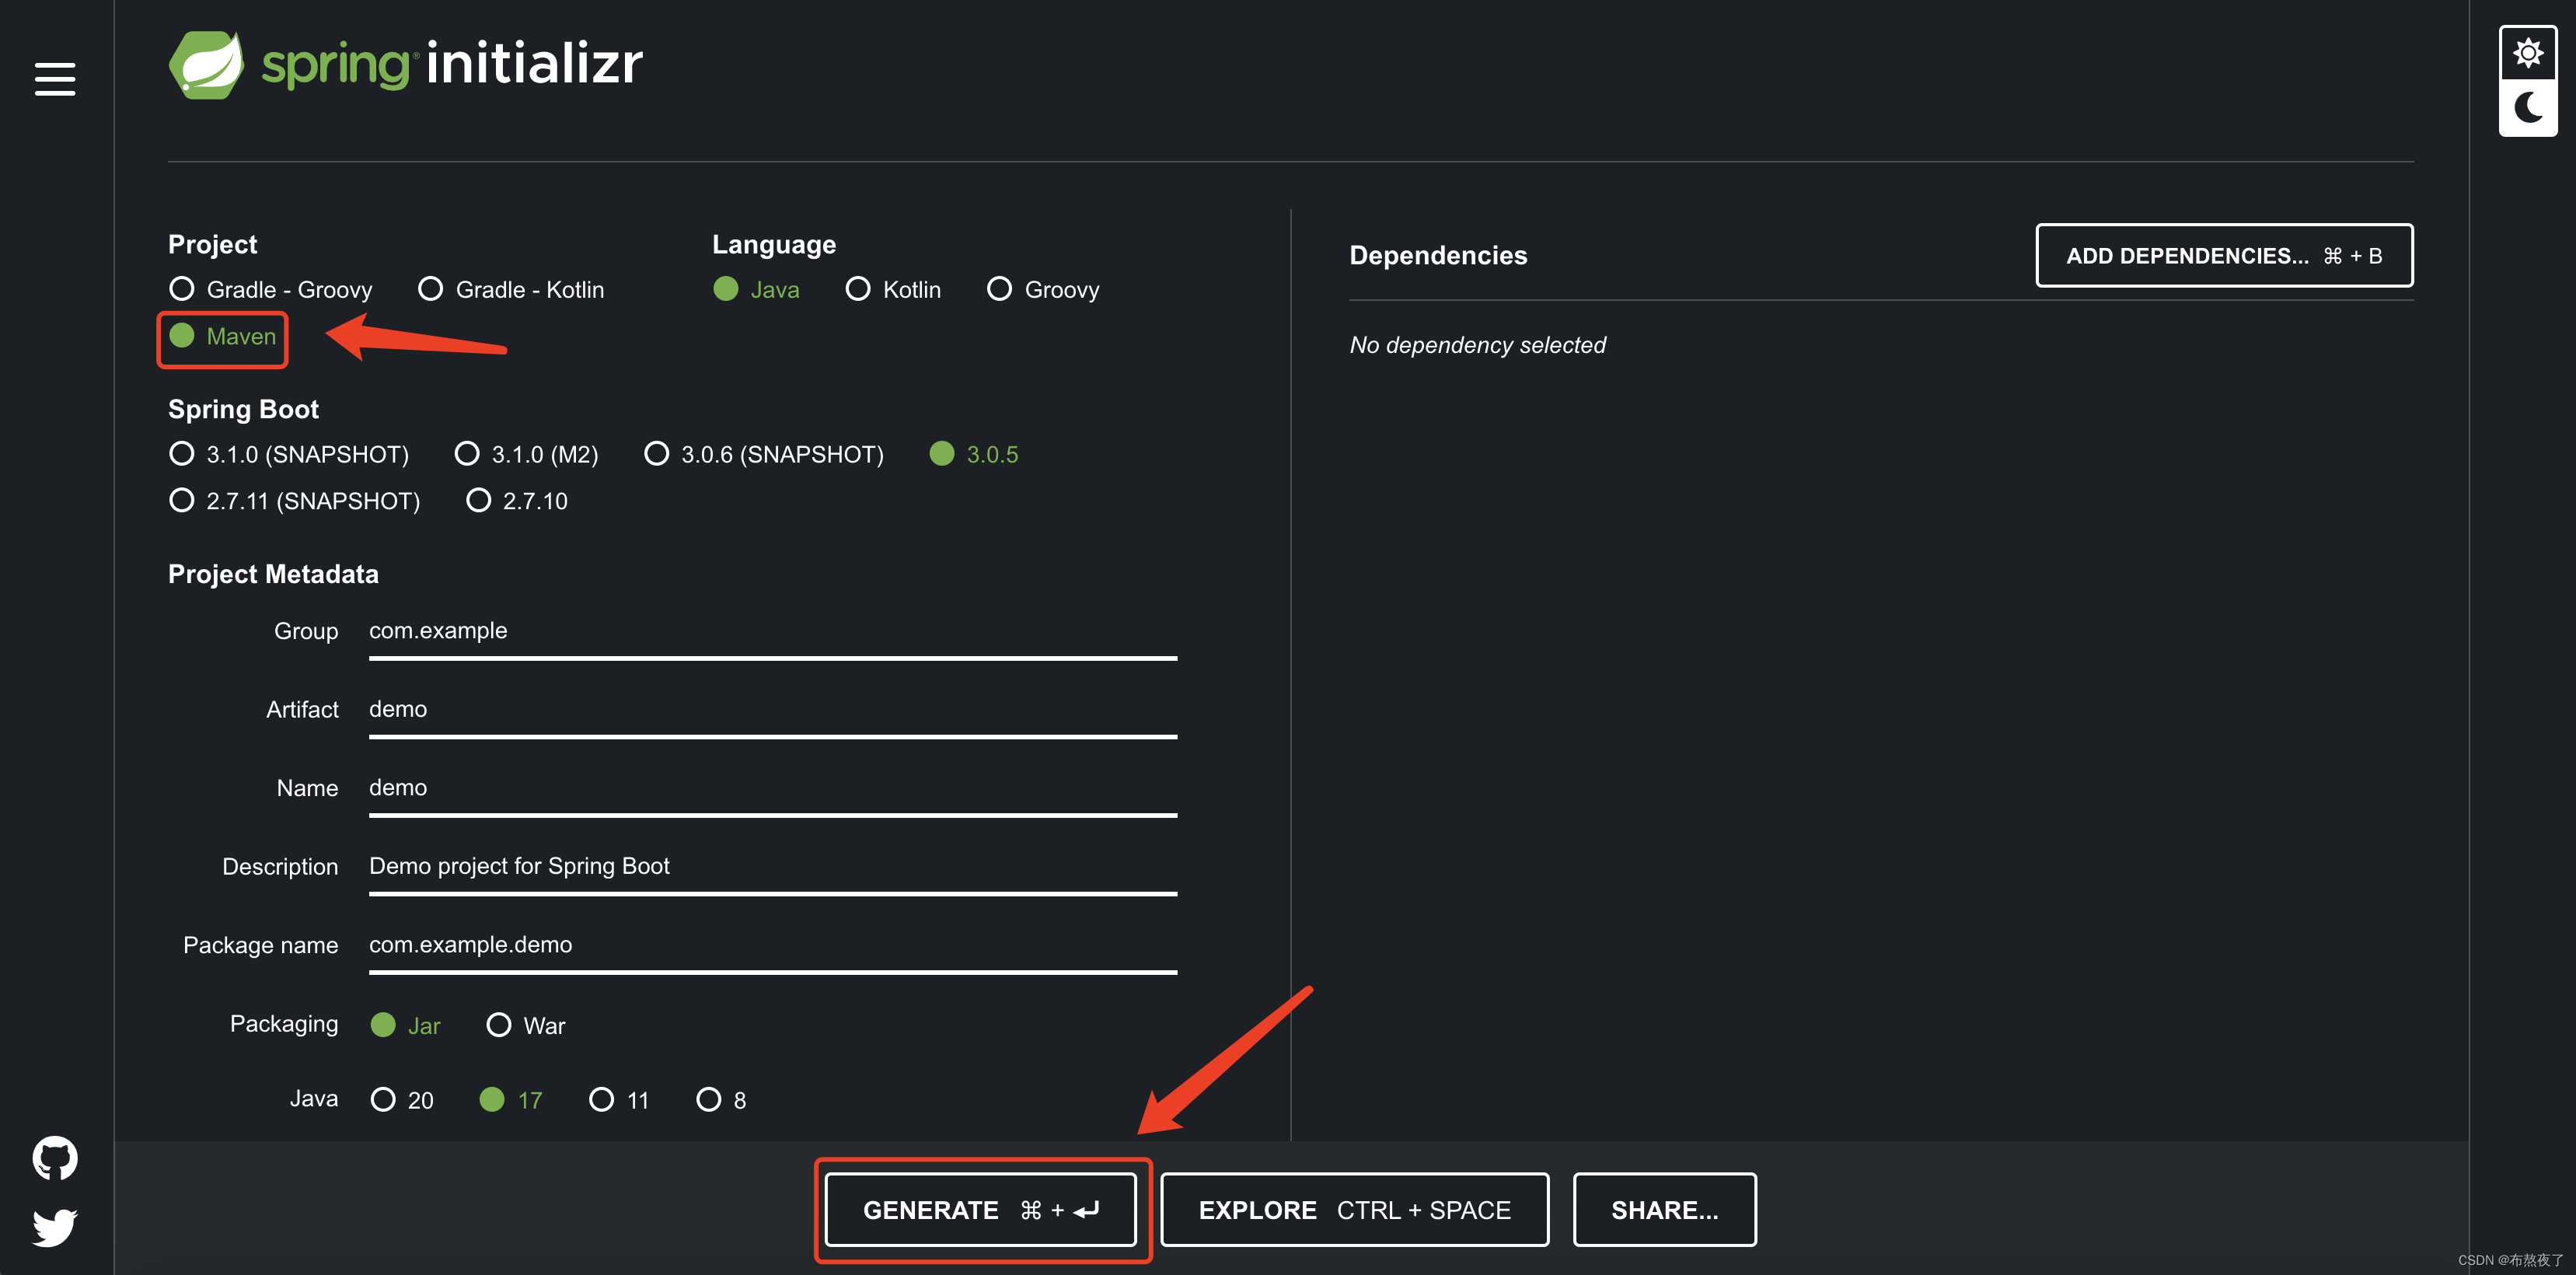Open the Twitter link icon

pos(55,1227)
